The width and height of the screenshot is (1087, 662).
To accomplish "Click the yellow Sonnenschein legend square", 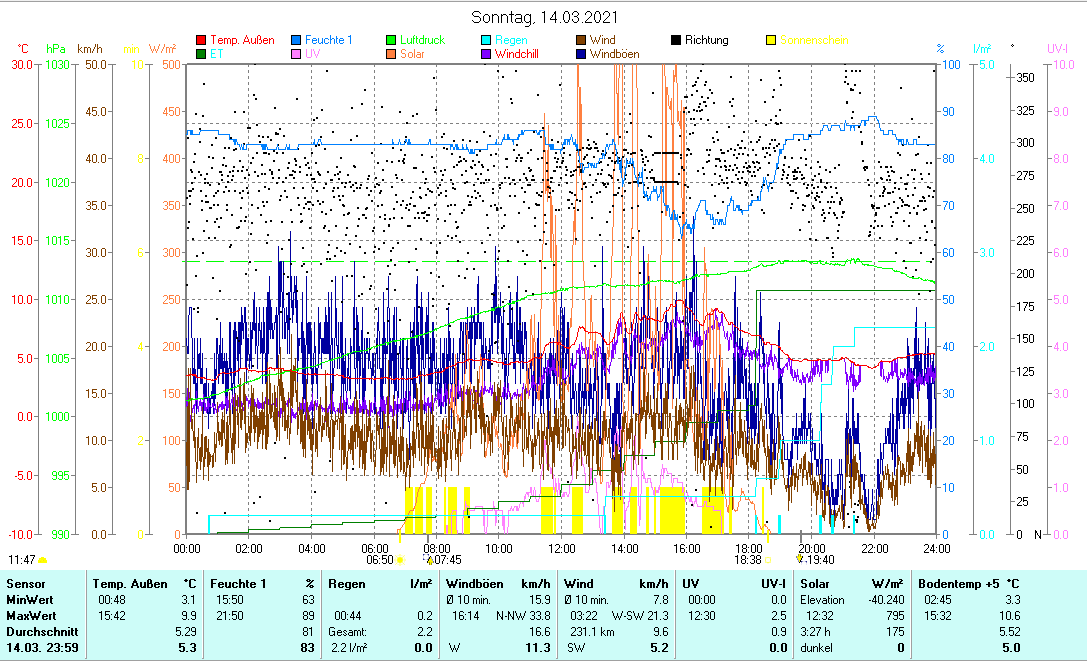I will click(772, 41).
